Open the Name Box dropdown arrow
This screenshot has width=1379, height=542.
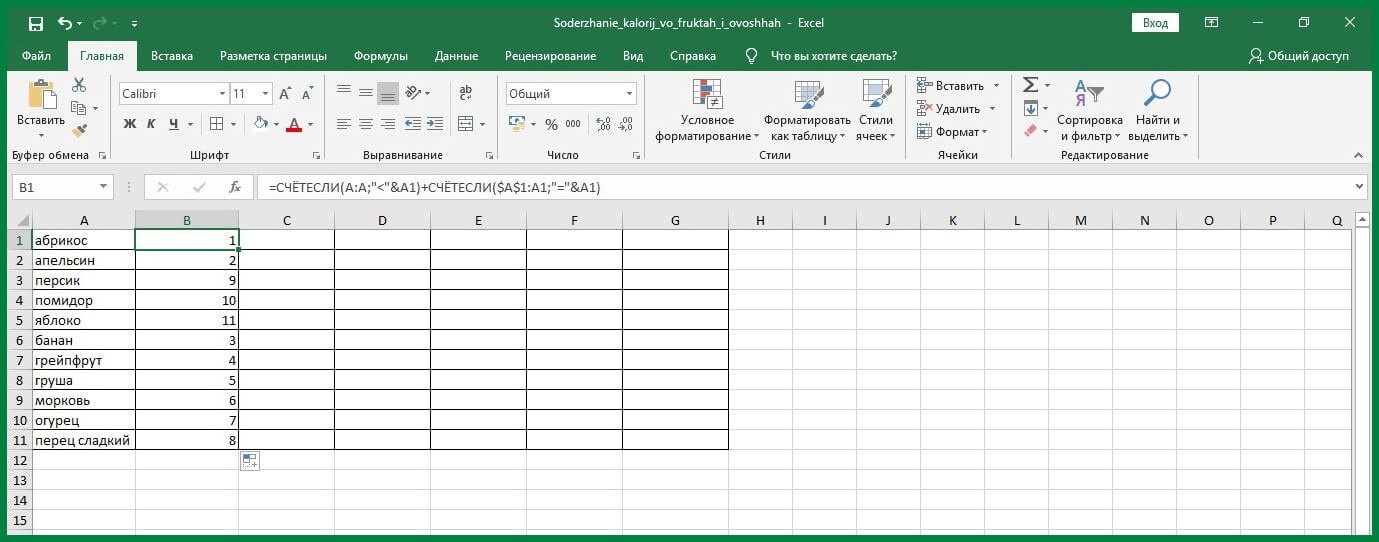[104, 187]
